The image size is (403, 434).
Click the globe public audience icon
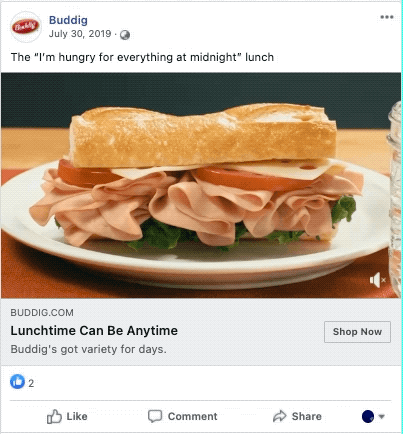coord(125,35)
